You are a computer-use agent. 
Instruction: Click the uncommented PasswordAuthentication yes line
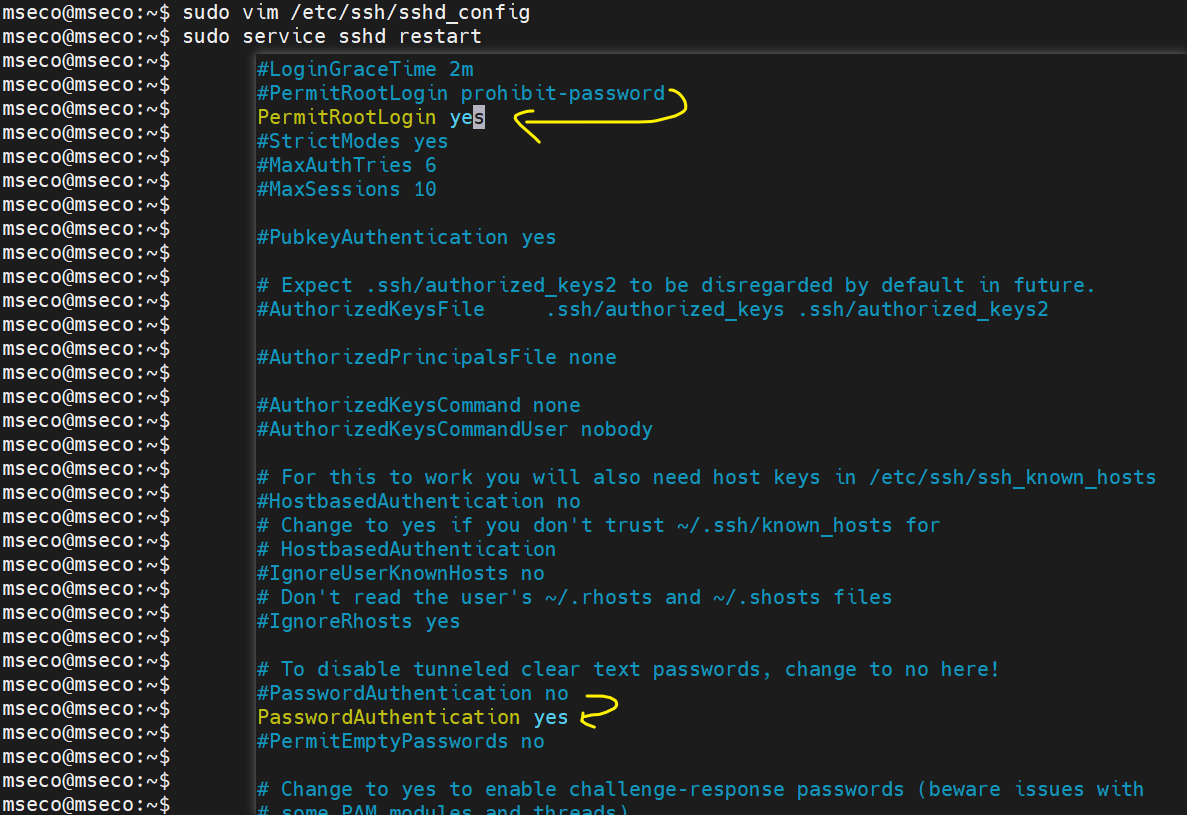[412, 717]
